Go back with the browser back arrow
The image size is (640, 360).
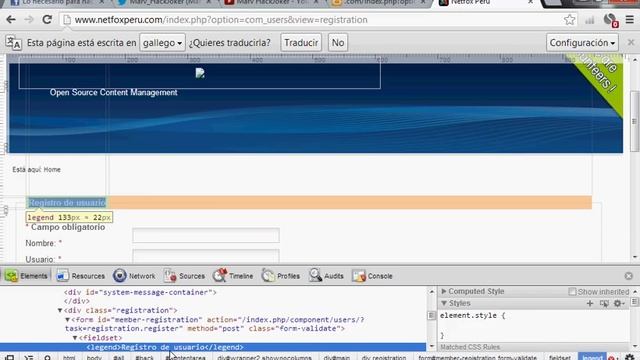[11, 20]
